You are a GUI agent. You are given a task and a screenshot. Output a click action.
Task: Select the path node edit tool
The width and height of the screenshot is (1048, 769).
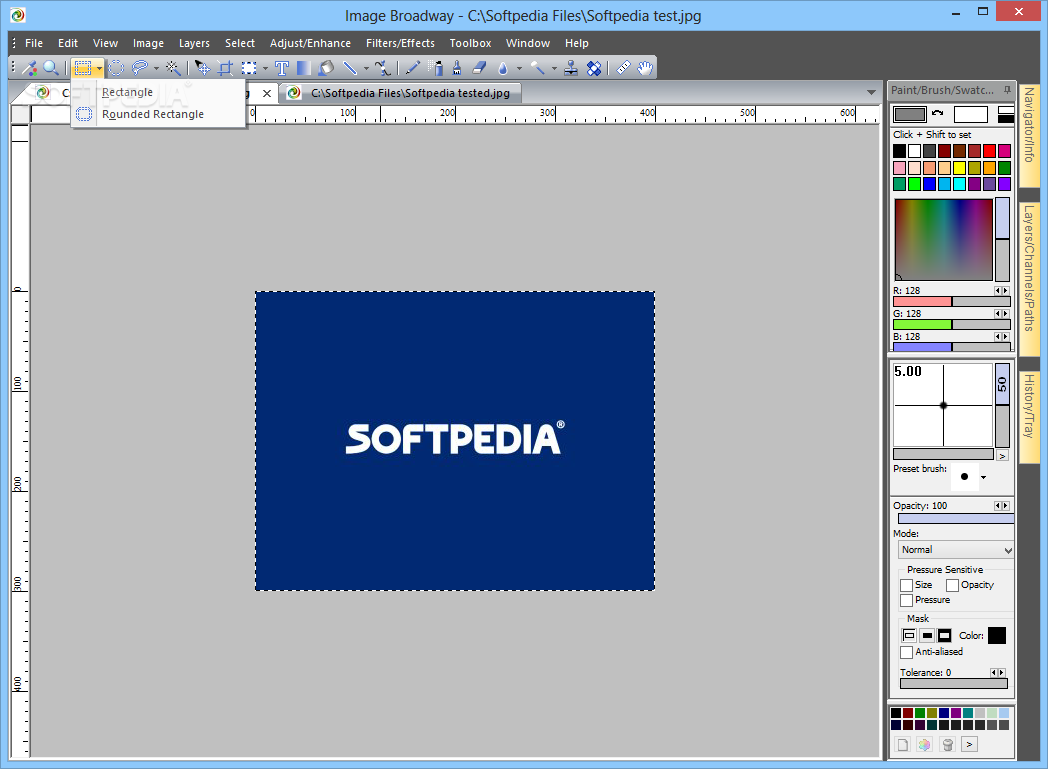[383, 67]
